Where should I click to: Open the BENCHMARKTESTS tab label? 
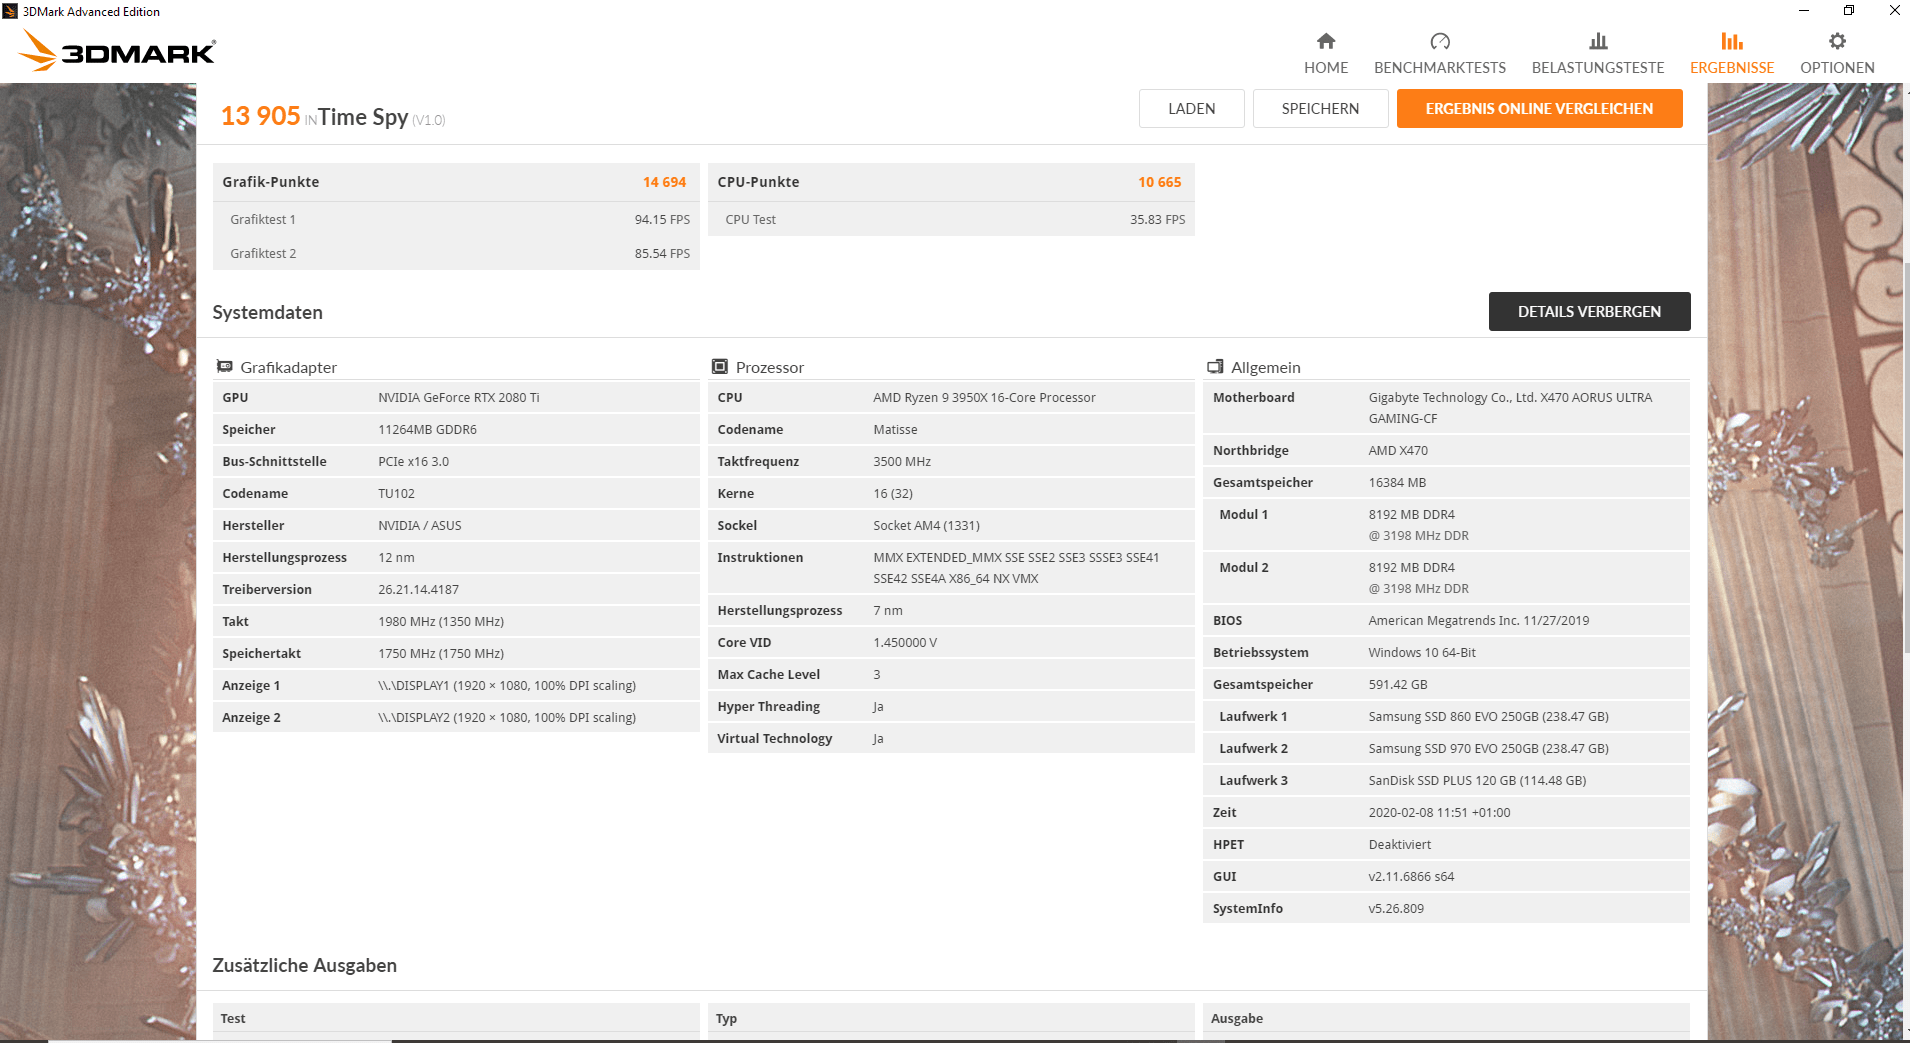[1440, 68]
